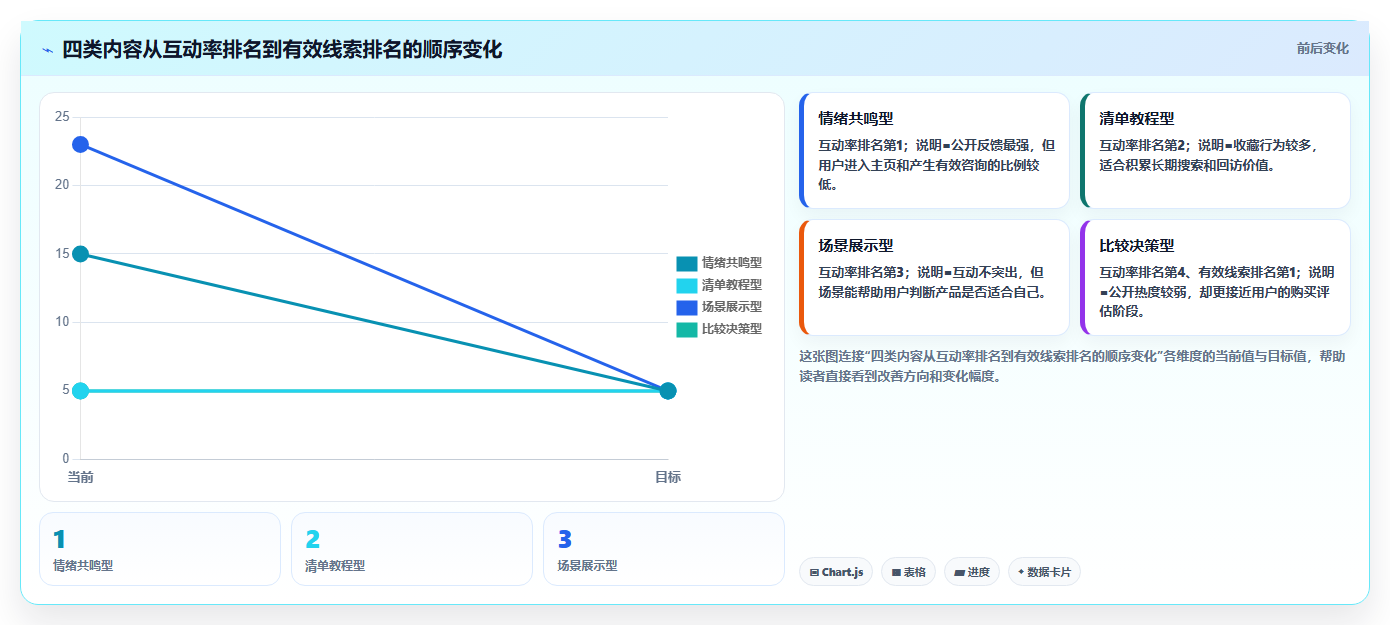
Task: Click the current data point at value 5
Action: (x=80, y=391)
